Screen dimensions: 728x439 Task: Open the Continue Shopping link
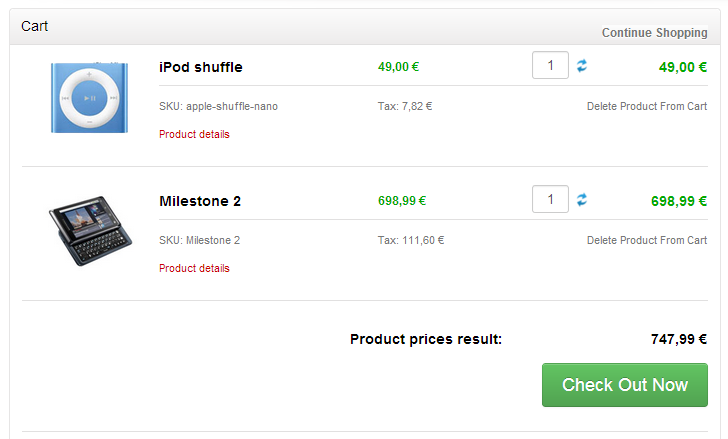[x=655, y=32]
